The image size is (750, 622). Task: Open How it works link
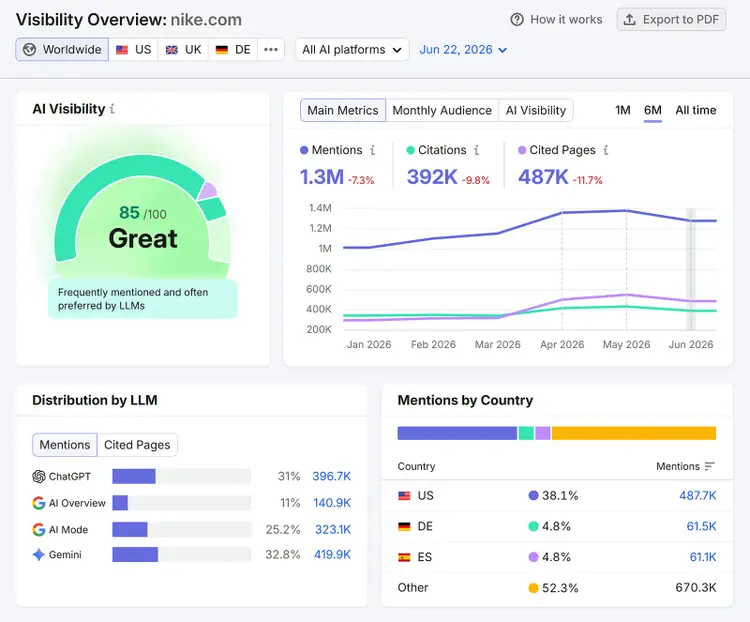click(x=557, y=20)
